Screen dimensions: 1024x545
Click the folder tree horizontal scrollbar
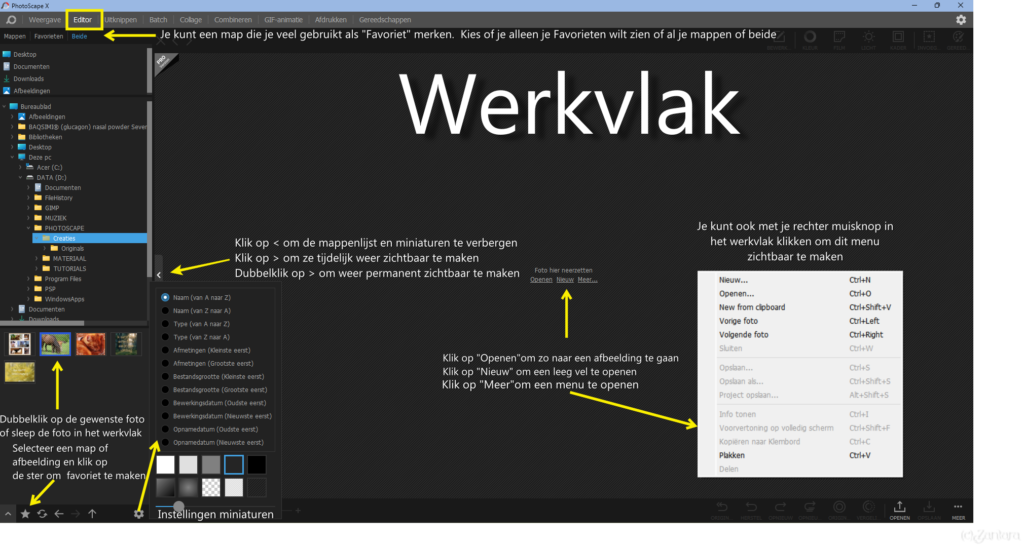[42, 322]
